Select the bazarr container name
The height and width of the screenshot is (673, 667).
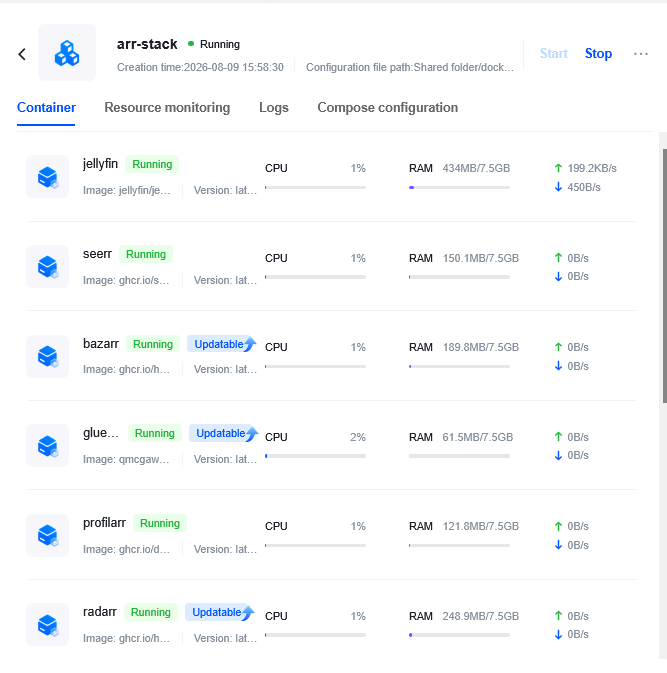pos(101,343)
